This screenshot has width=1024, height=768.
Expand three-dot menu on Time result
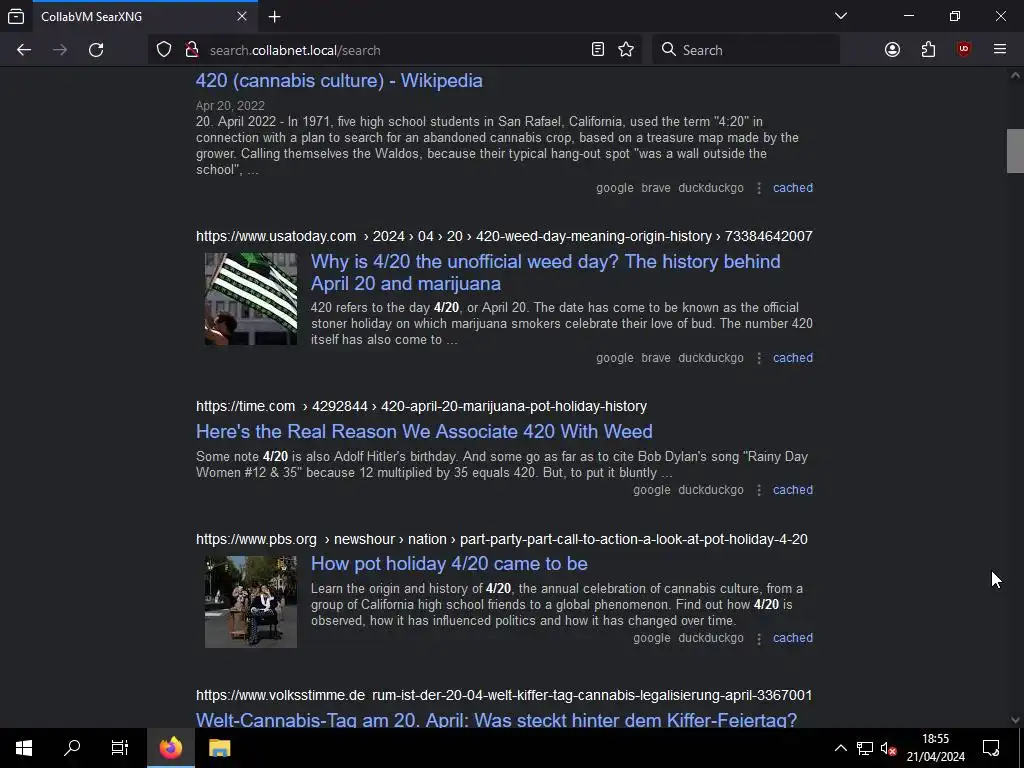click(759, 490)
